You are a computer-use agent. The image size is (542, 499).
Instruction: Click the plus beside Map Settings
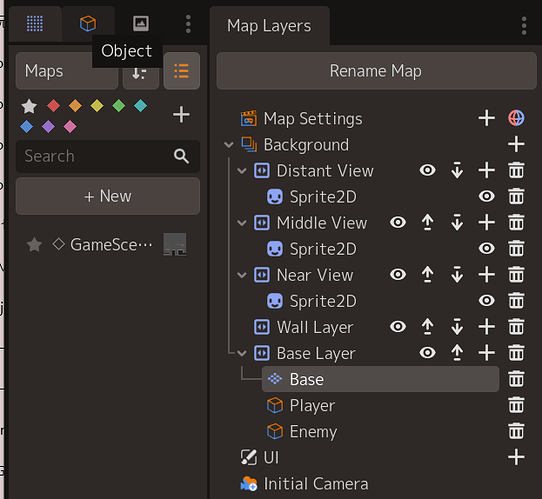coord(487,118)
